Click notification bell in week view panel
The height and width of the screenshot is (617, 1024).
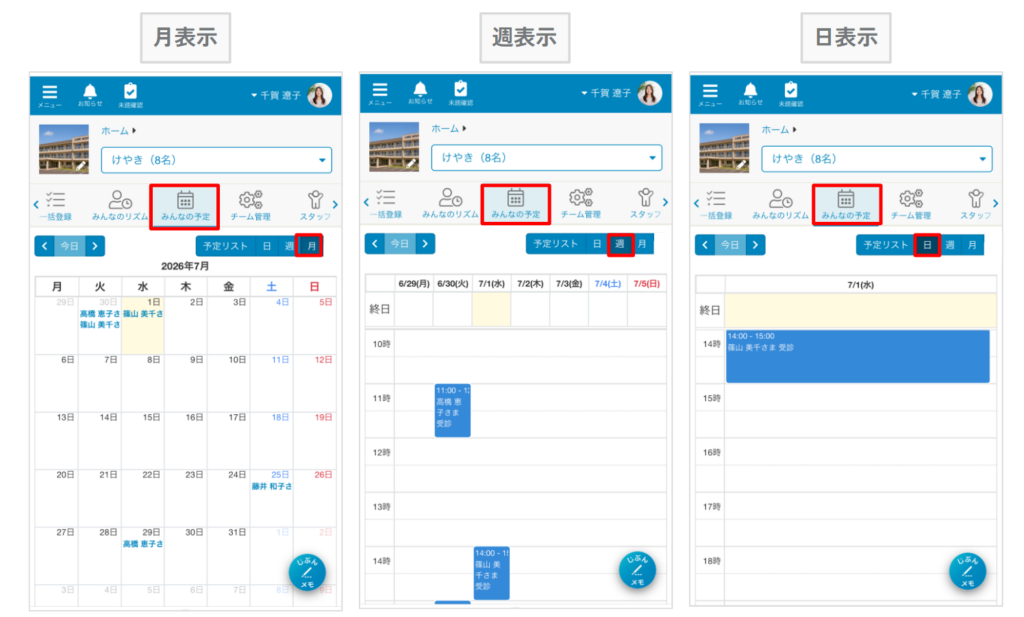click(x=421, y=93)
